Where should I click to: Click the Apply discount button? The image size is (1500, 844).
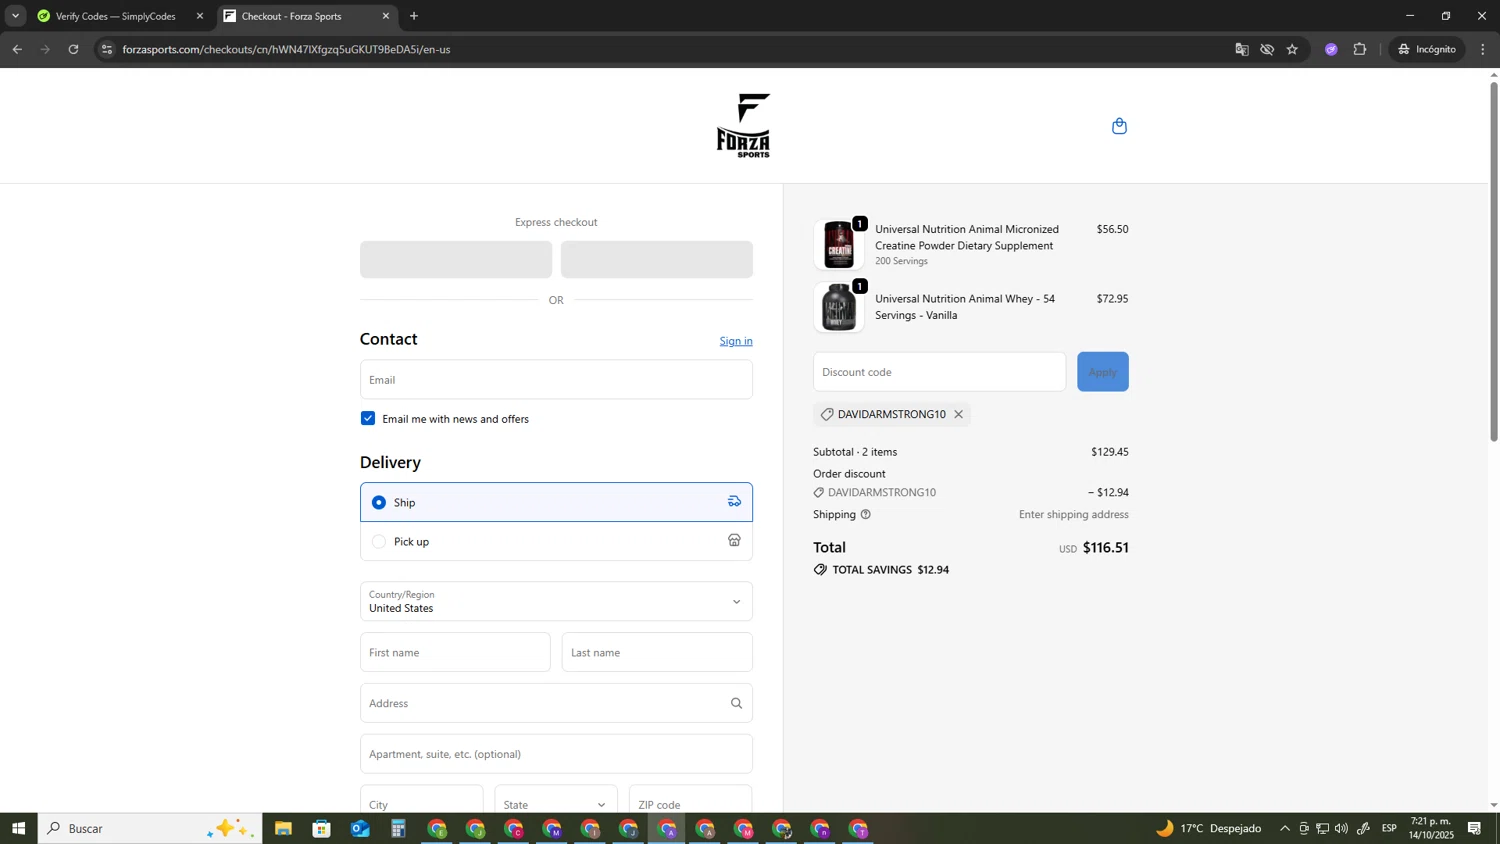tap(1102, 372)
